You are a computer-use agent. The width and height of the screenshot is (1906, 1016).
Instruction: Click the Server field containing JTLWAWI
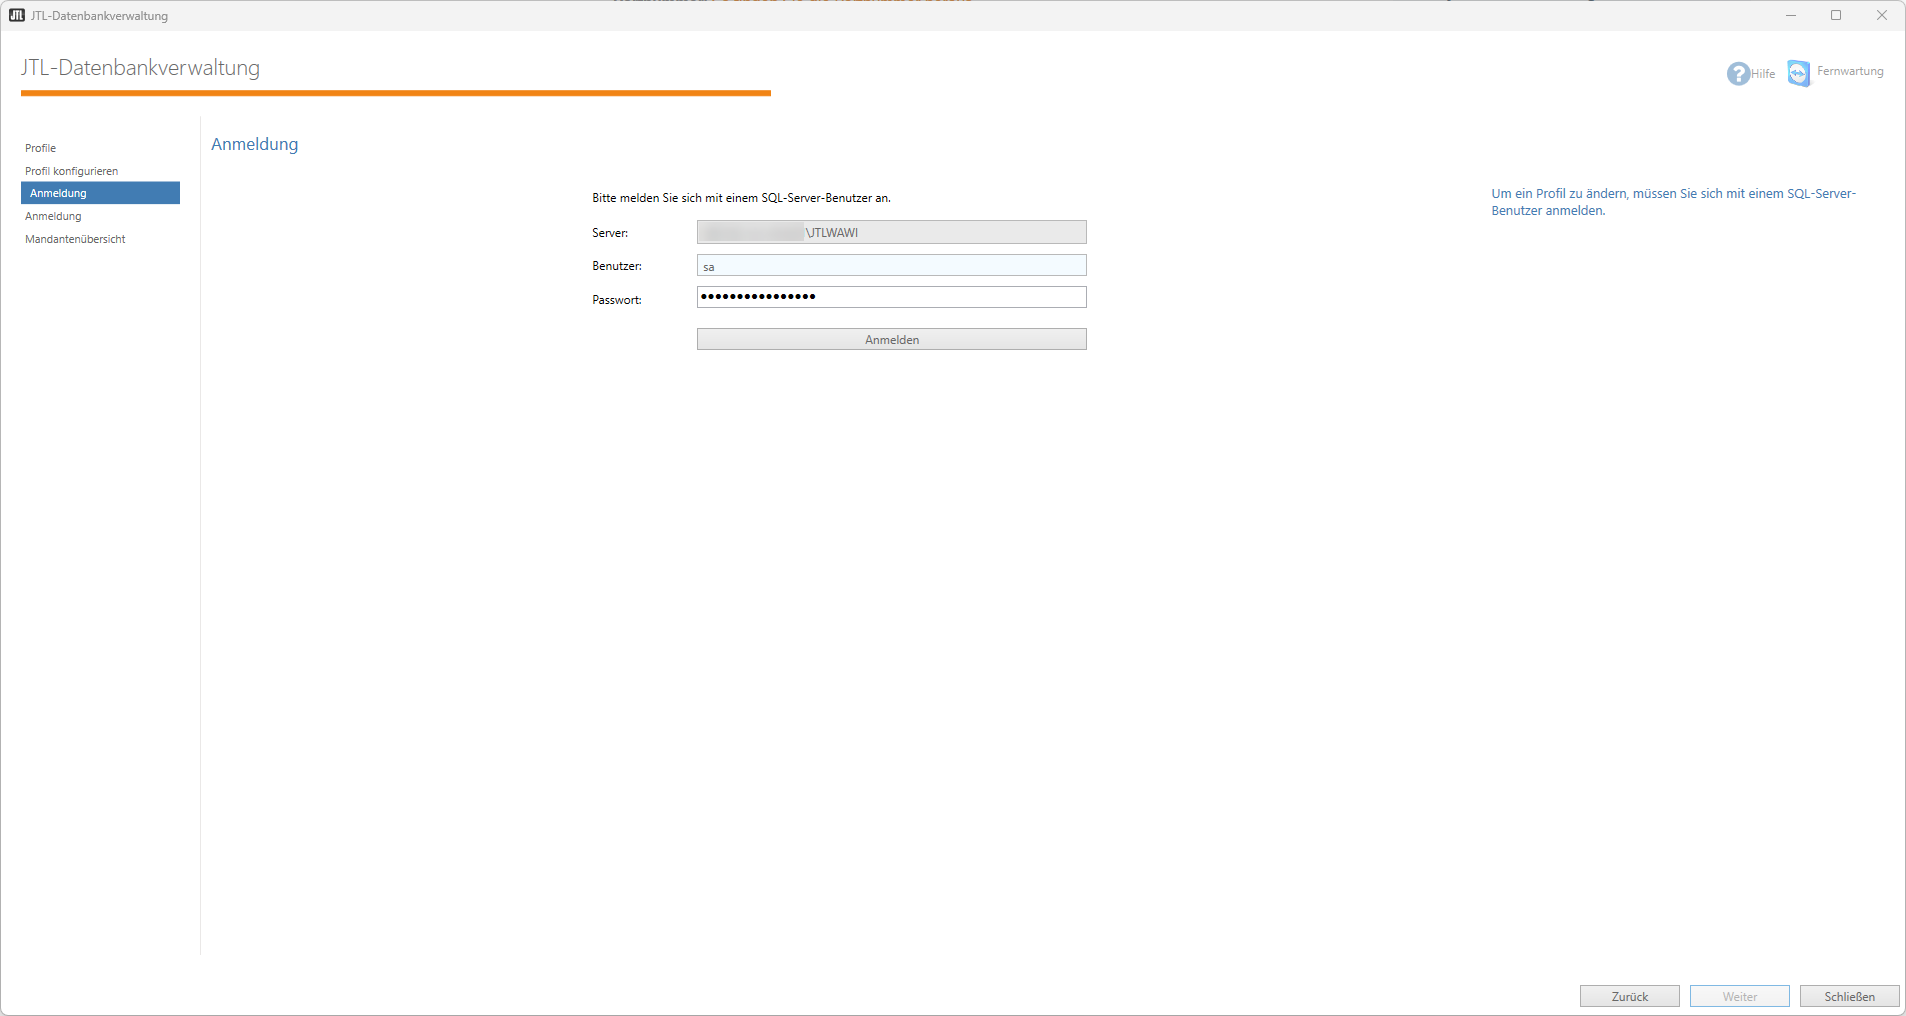[x=891, y=232]
